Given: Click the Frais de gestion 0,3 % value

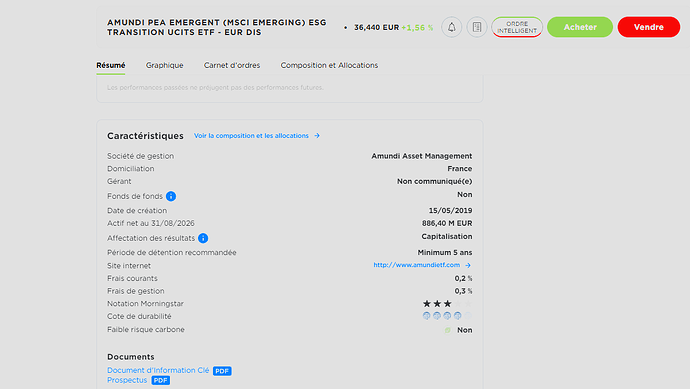Looking at the screenshot, I should coord(463,291).
